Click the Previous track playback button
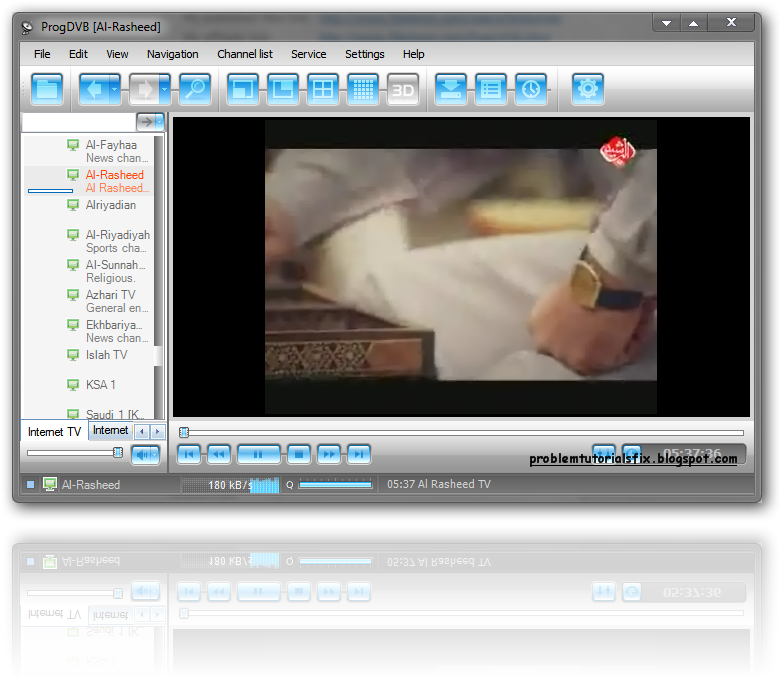Image resolution: width=782 pixels, height=679 pixels. tap(189, 454)
